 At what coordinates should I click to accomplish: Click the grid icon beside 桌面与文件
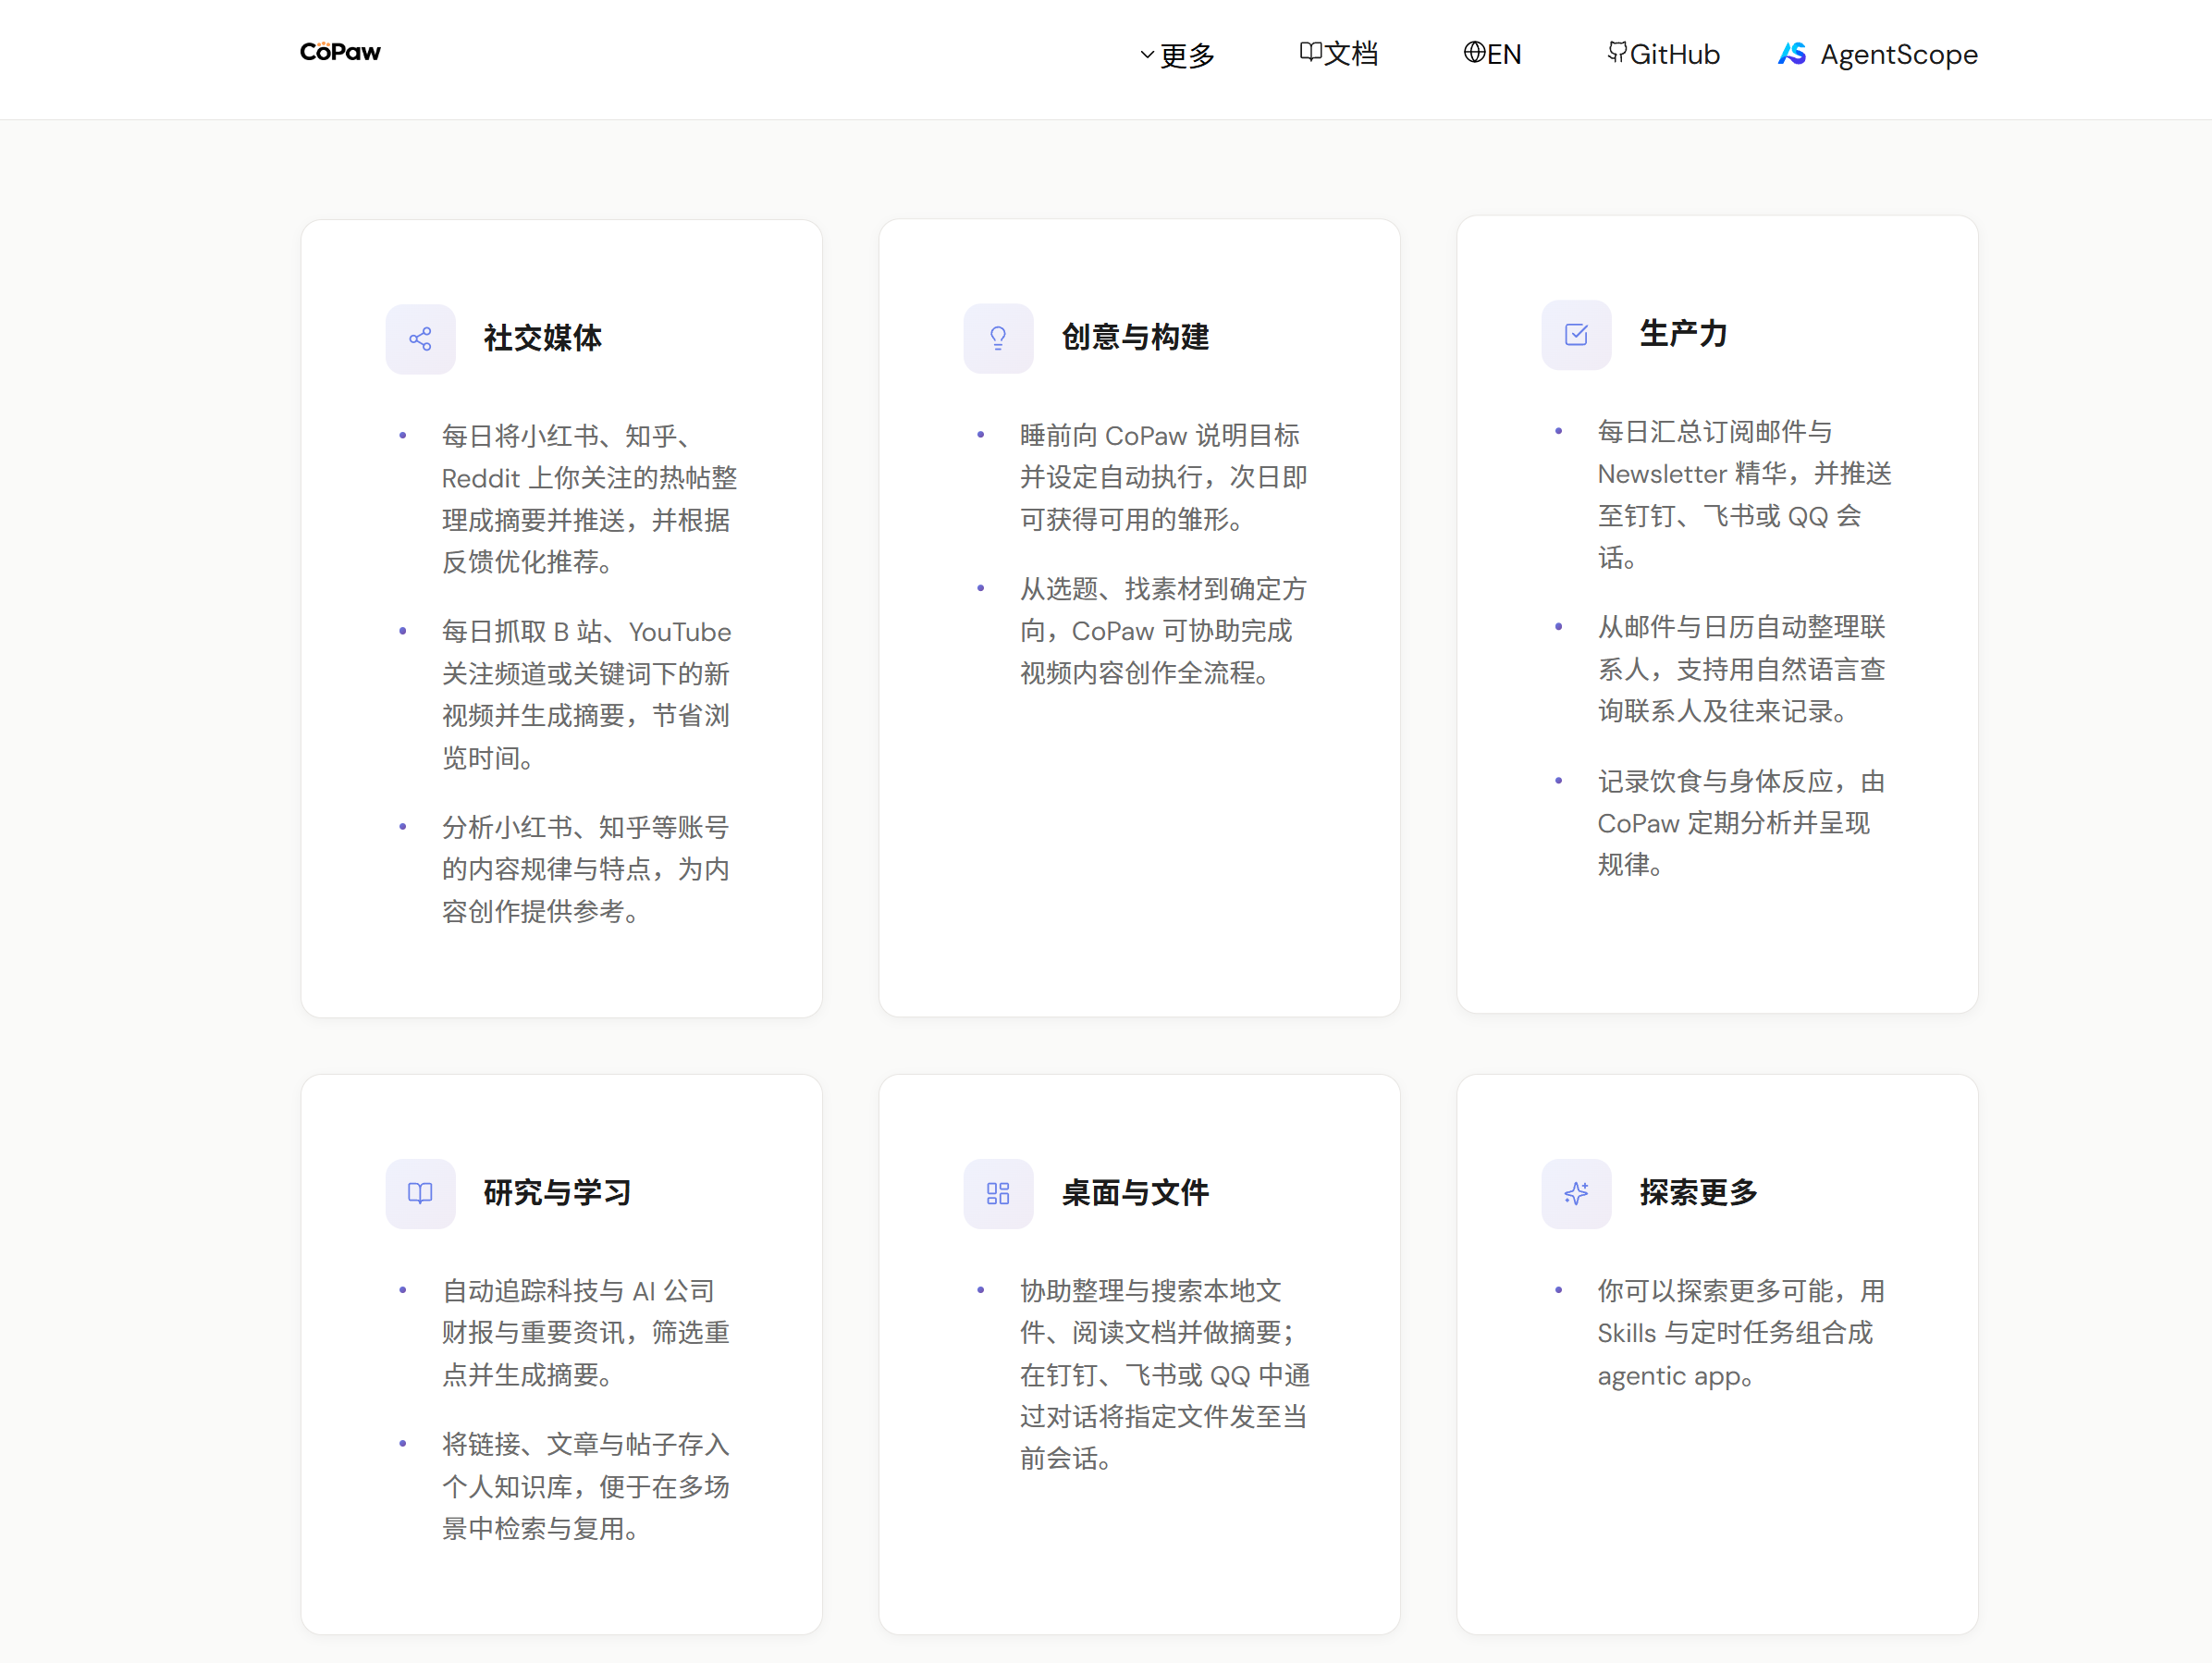click(998, 1193)
